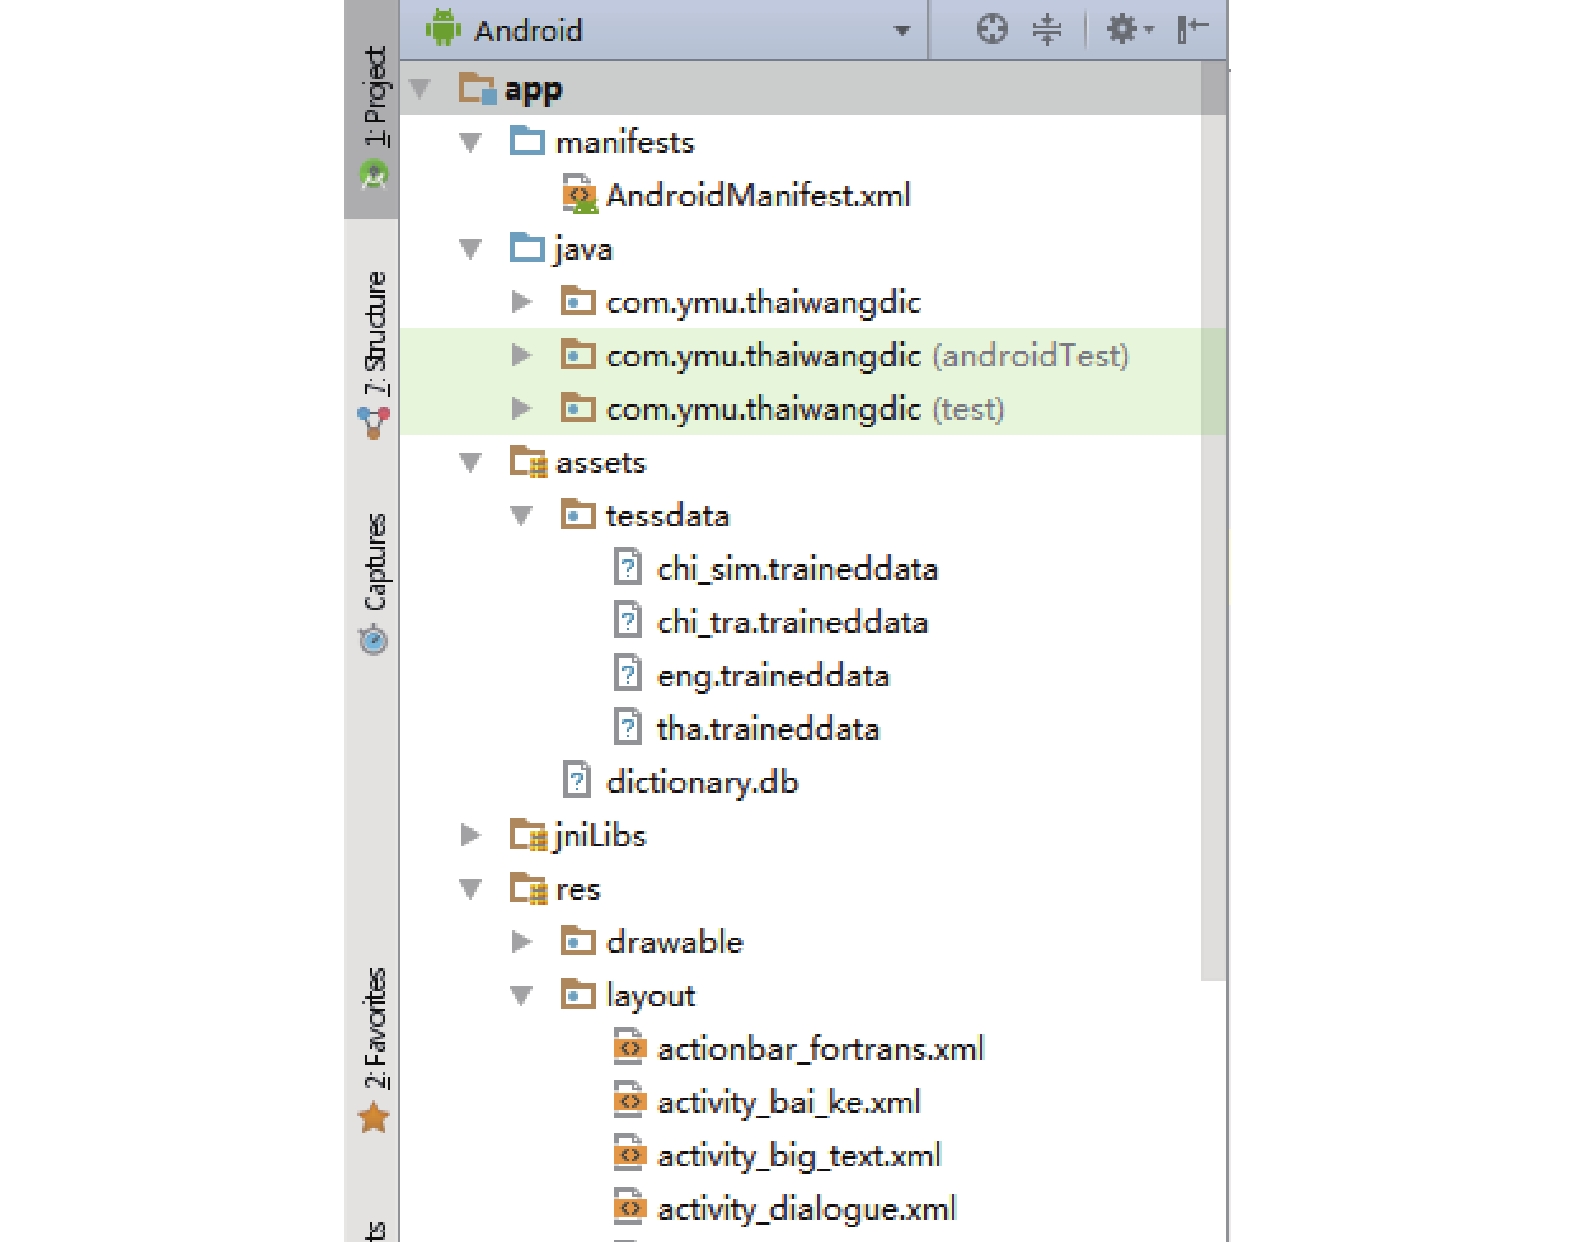1575x1242 pixels.
Task: Click the manifests folder icon
Action: [x=527, y=141]
